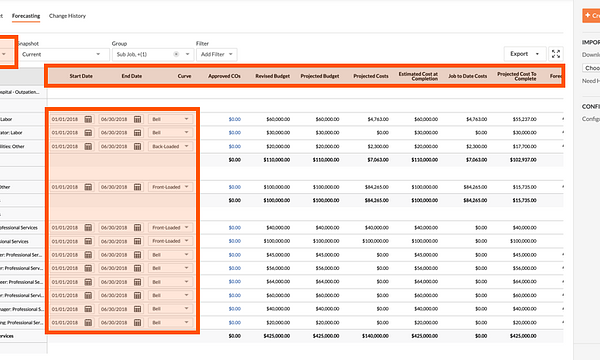
Task: Click the Revised Budget column header
Action: click(272, 76)
